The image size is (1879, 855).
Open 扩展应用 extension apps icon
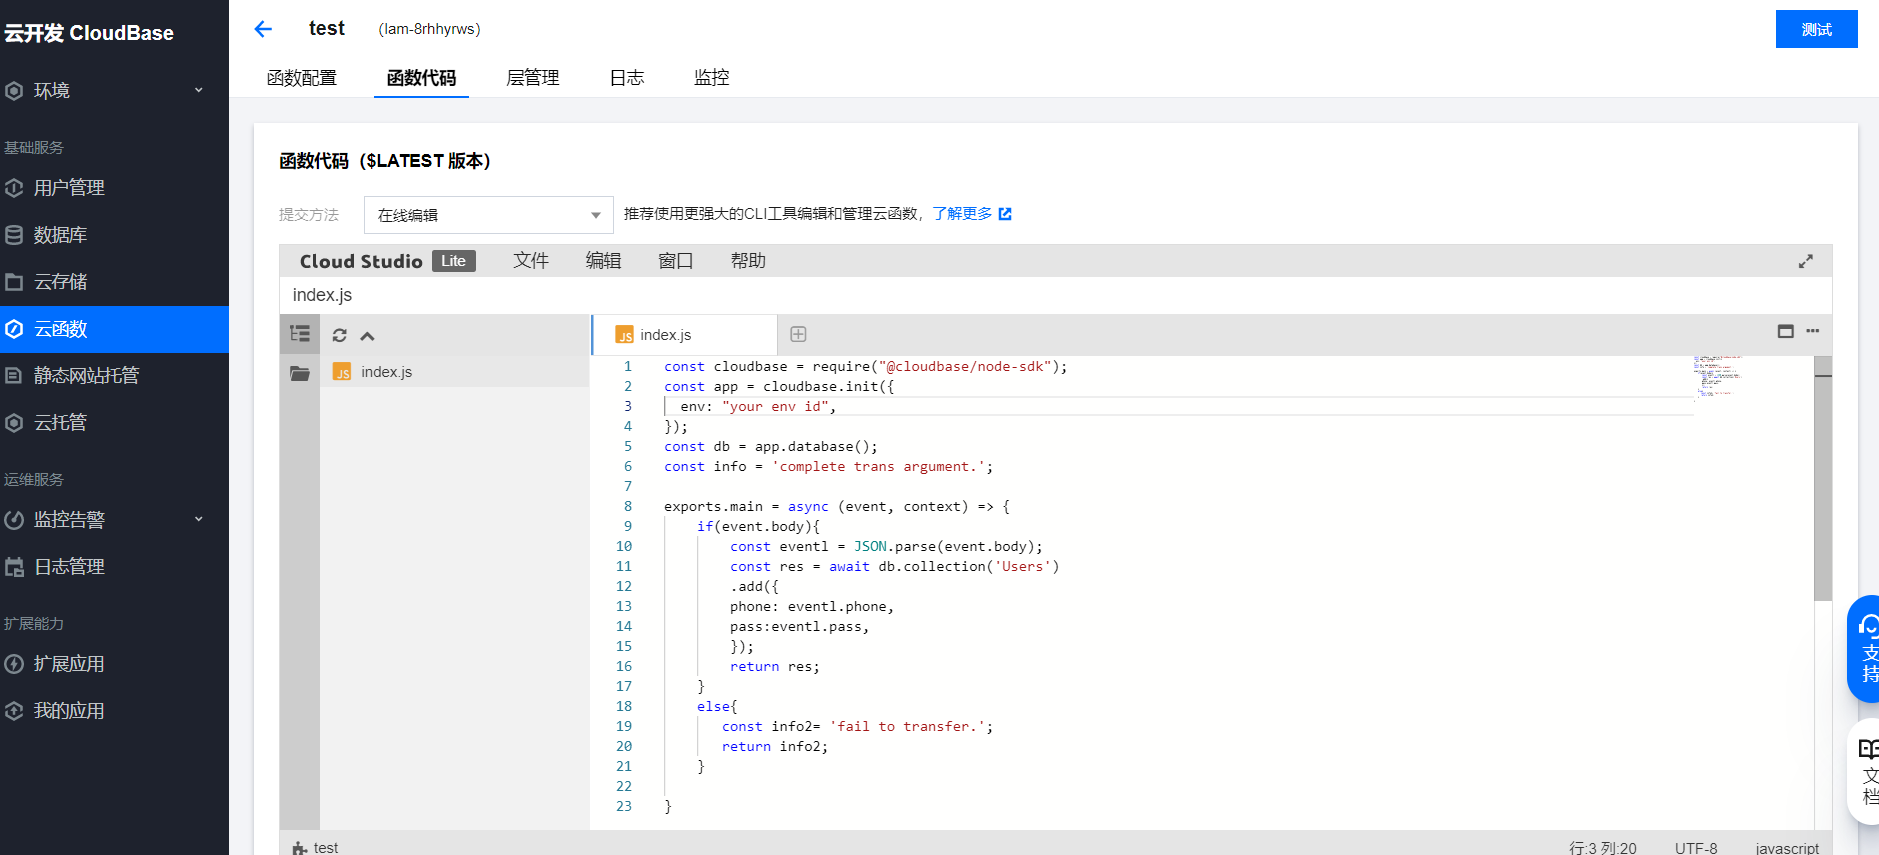[x=14, y=664]
